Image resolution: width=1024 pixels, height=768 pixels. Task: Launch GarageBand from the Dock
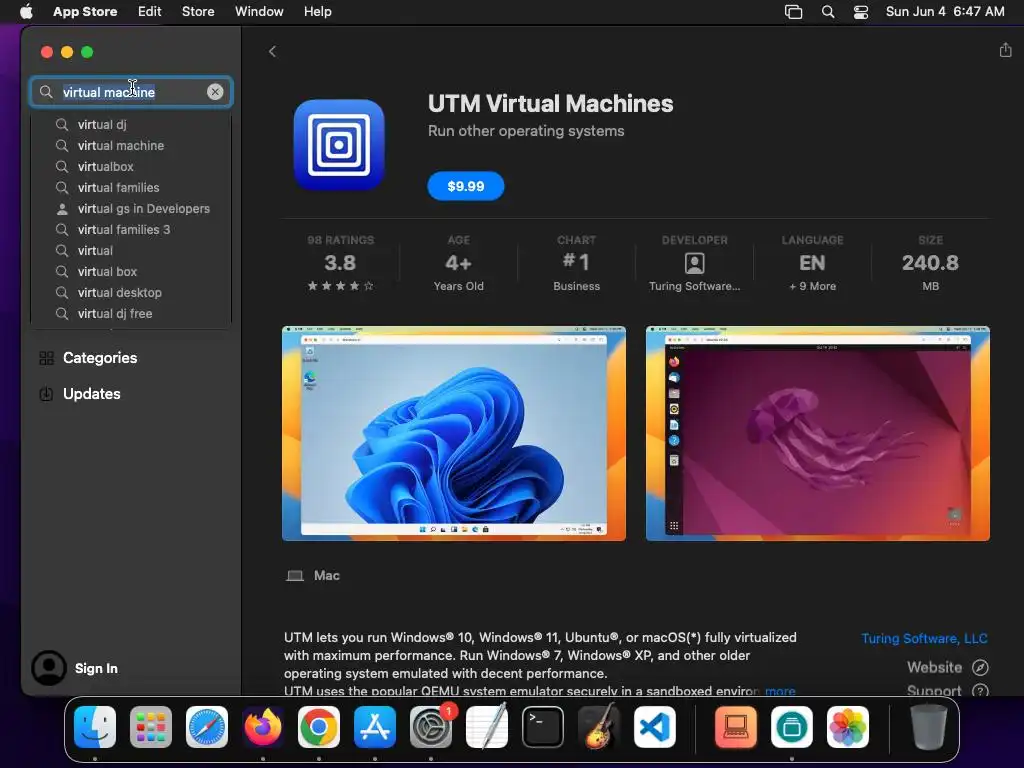point(598,726)
